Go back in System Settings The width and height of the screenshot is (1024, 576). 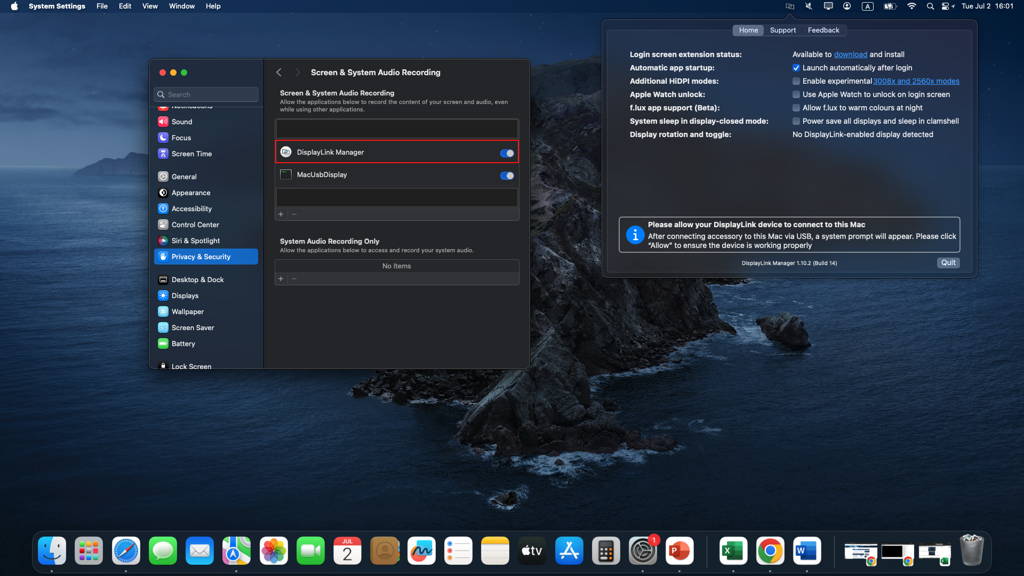(x=279, y=72)
